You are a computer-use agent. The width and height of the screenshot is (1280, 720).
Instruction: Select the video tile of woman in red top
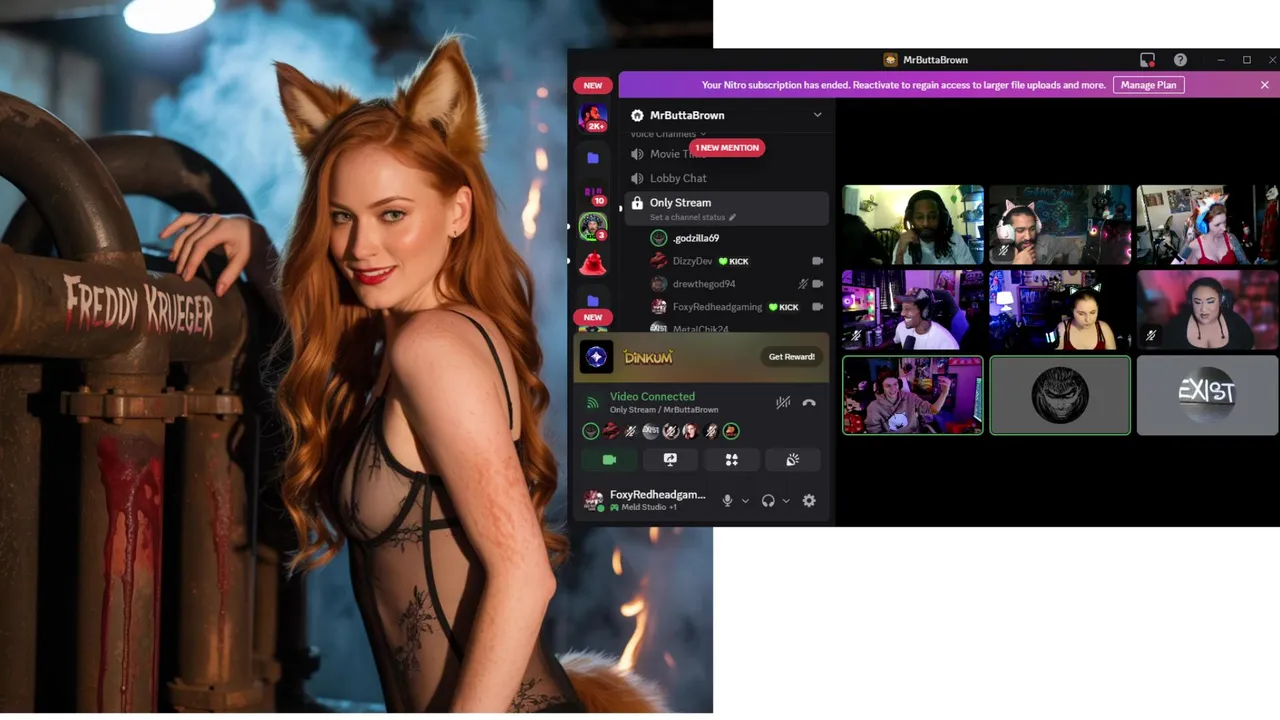pos(1207,225)
